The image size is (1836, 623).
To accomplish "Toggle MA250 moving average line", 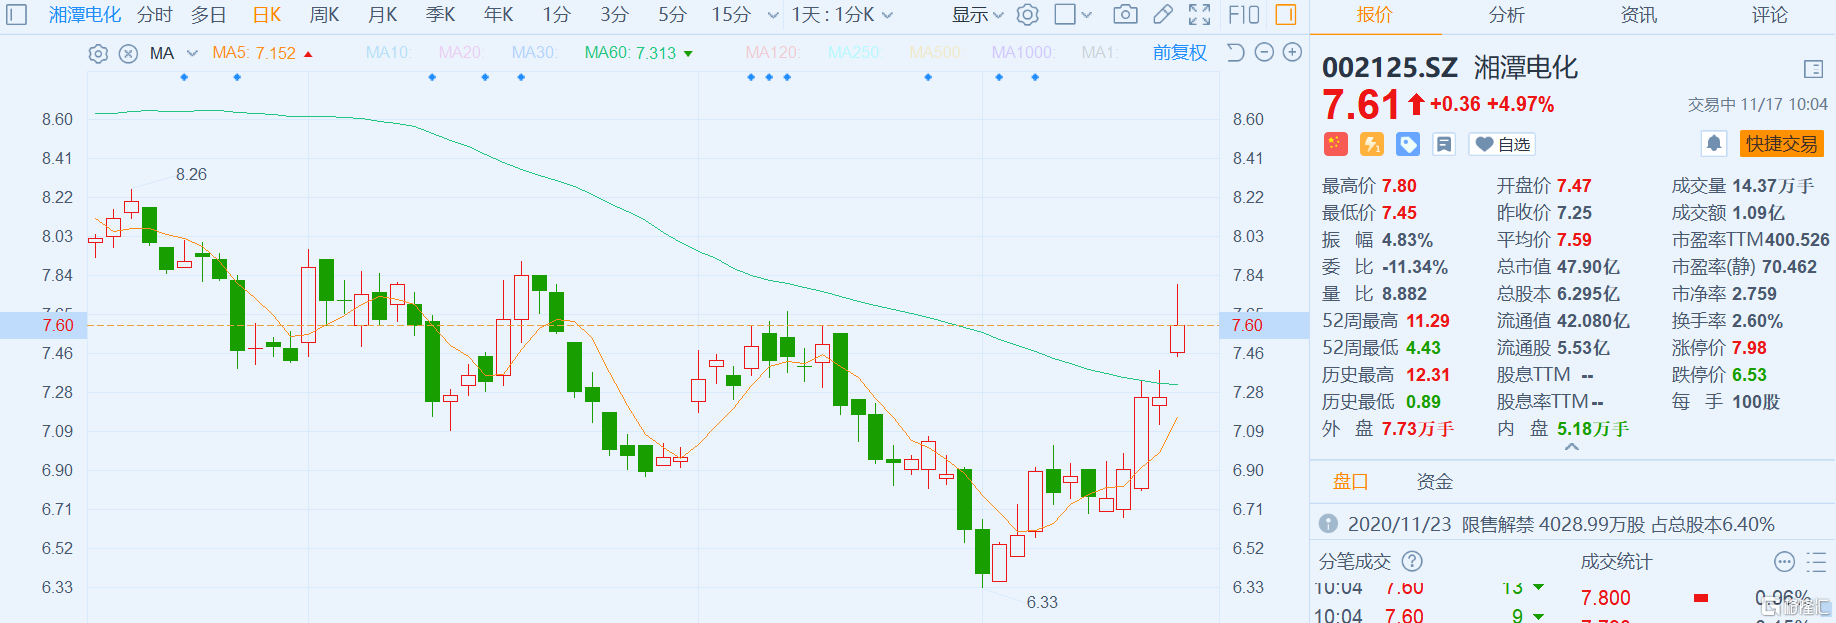I will pyautogui.click(x=853, y=53).
